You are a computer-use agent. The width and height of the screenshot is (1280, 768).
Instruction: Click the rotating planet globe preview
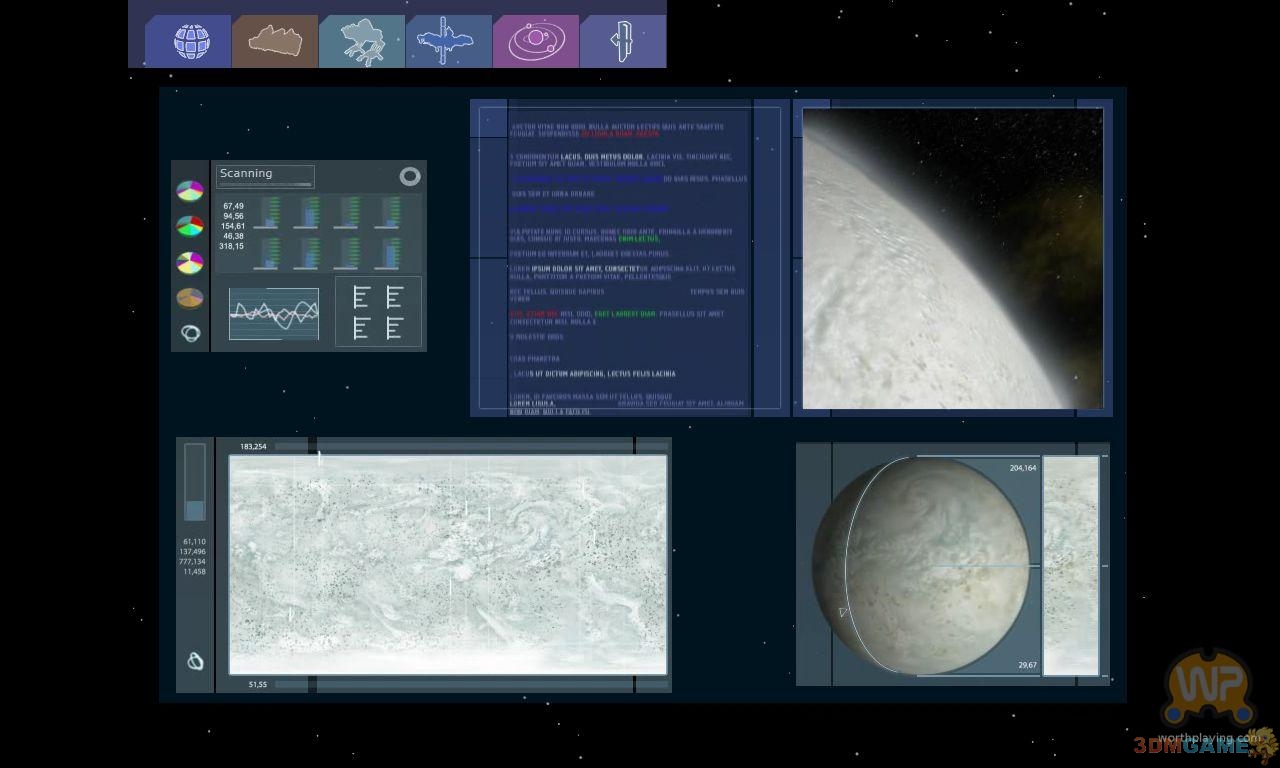925,565
